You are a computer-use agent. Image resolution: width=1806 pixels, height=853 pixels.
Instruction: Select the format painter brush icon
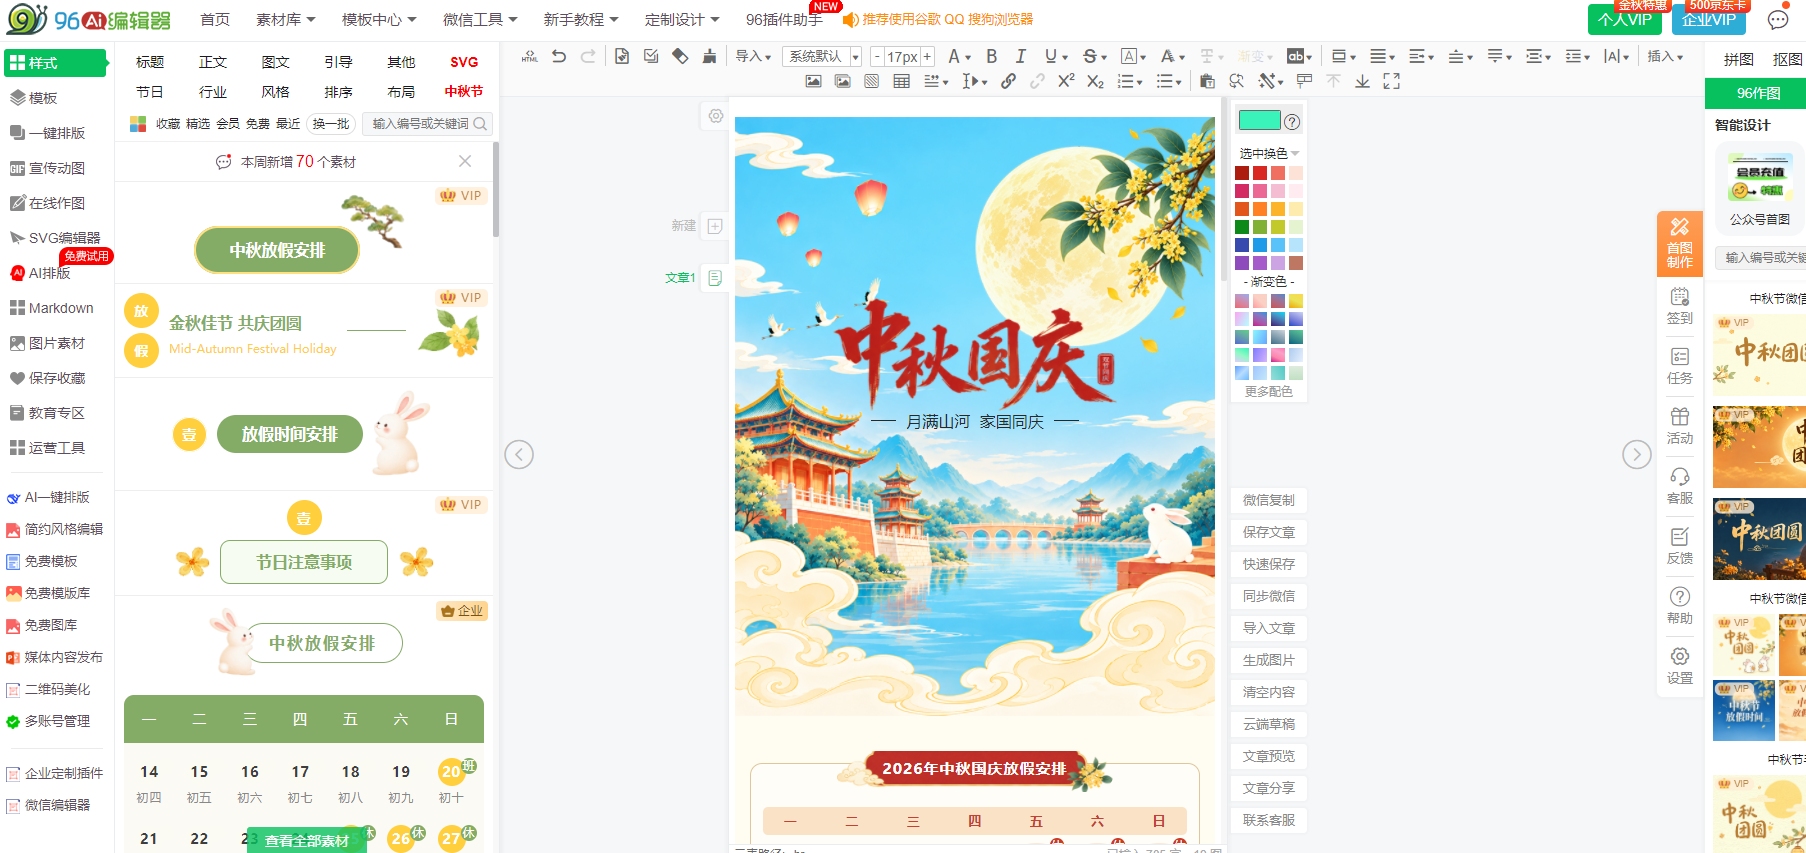click(x=709, y=56)
